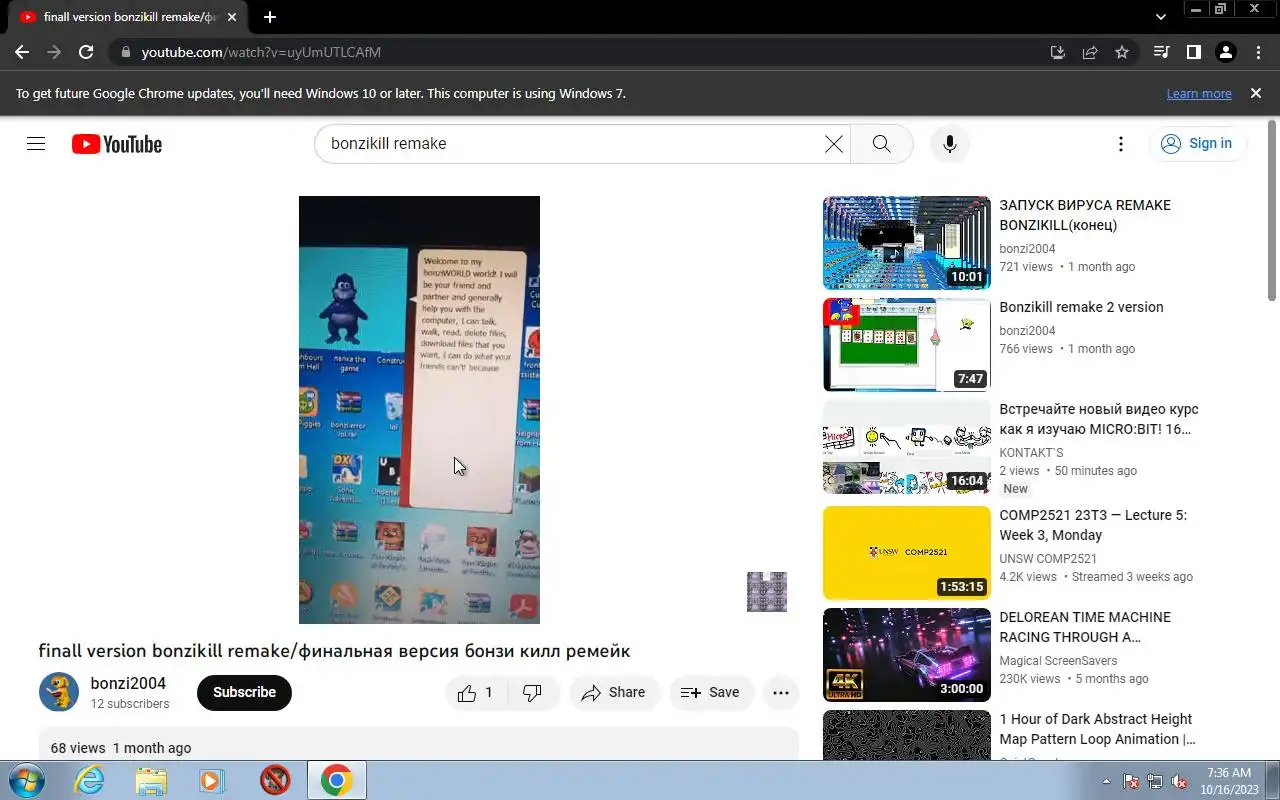Open the YouTube guide hamburger menu
This screenshot has height=800, width=1280.
tap(36, 144)
